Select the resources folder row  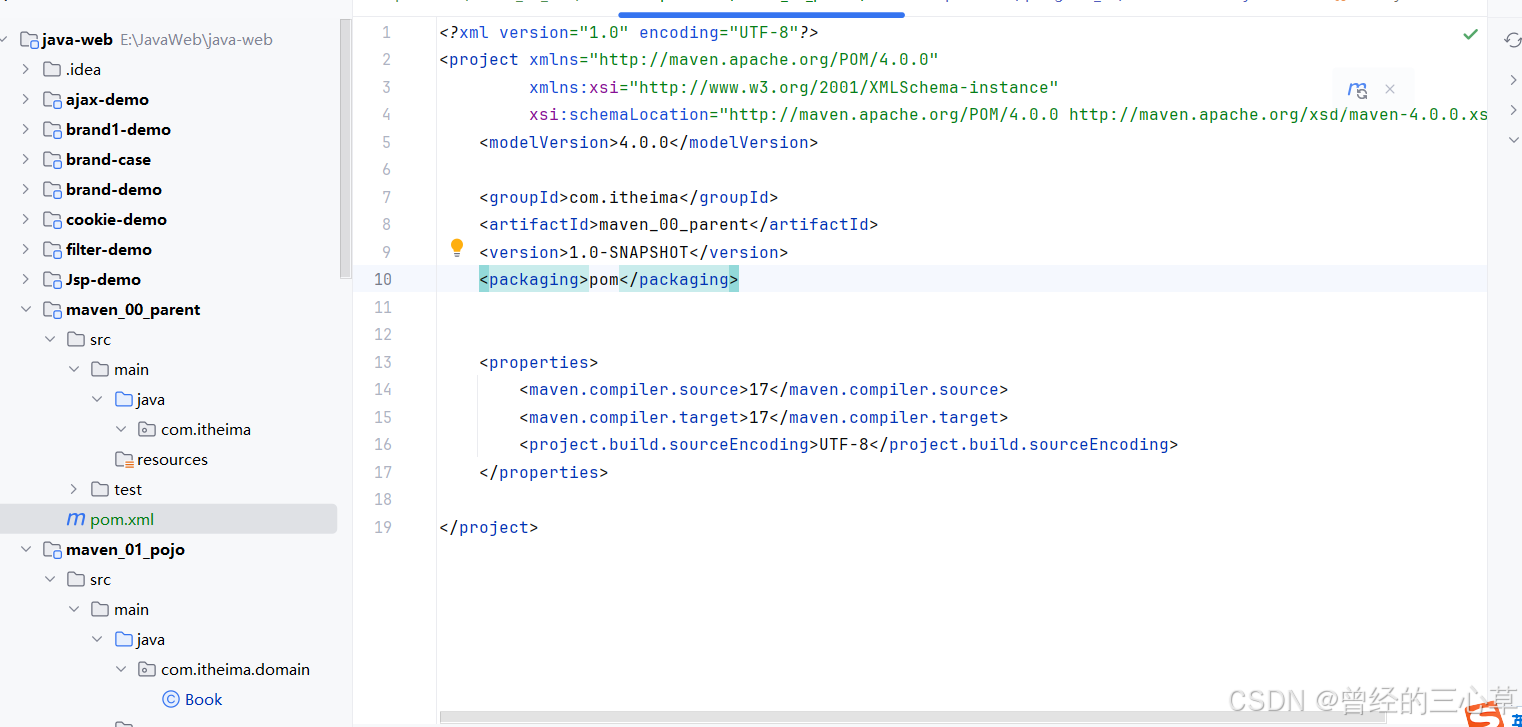(x=169, y=459)
